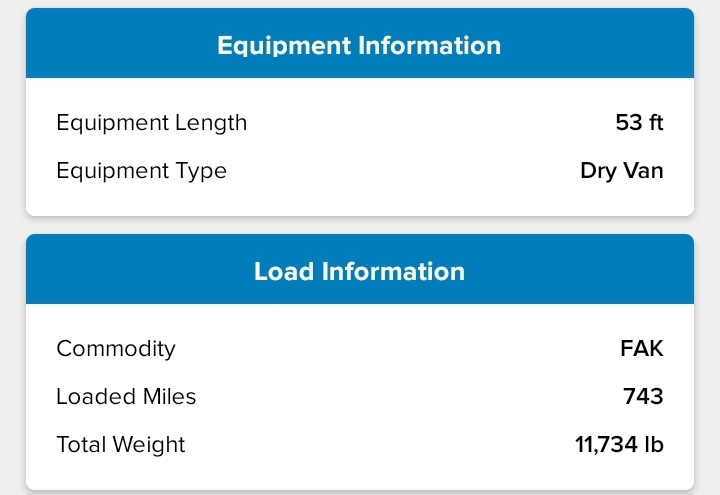The width and height of the screenshot is (720, 495).
Task: Click blue bar right of Equipment Information title
Action: [600, 45]
